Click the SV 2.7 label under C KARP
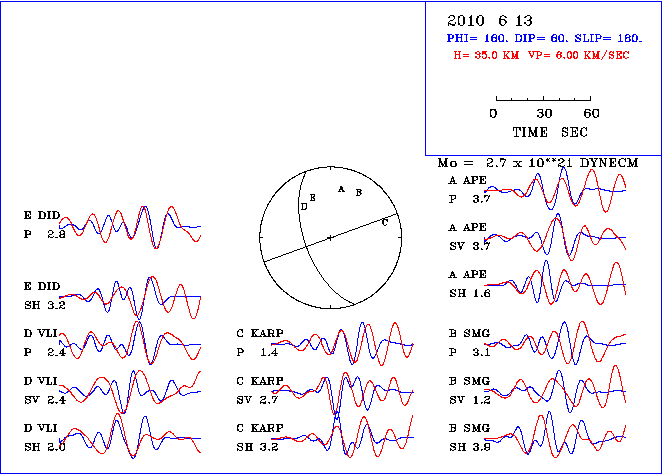 tap(257, 400)
